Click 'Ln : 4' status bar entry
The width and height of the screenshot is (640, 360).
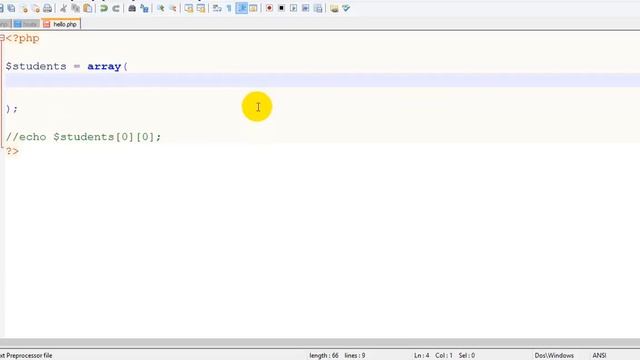(x=422, y=356)
